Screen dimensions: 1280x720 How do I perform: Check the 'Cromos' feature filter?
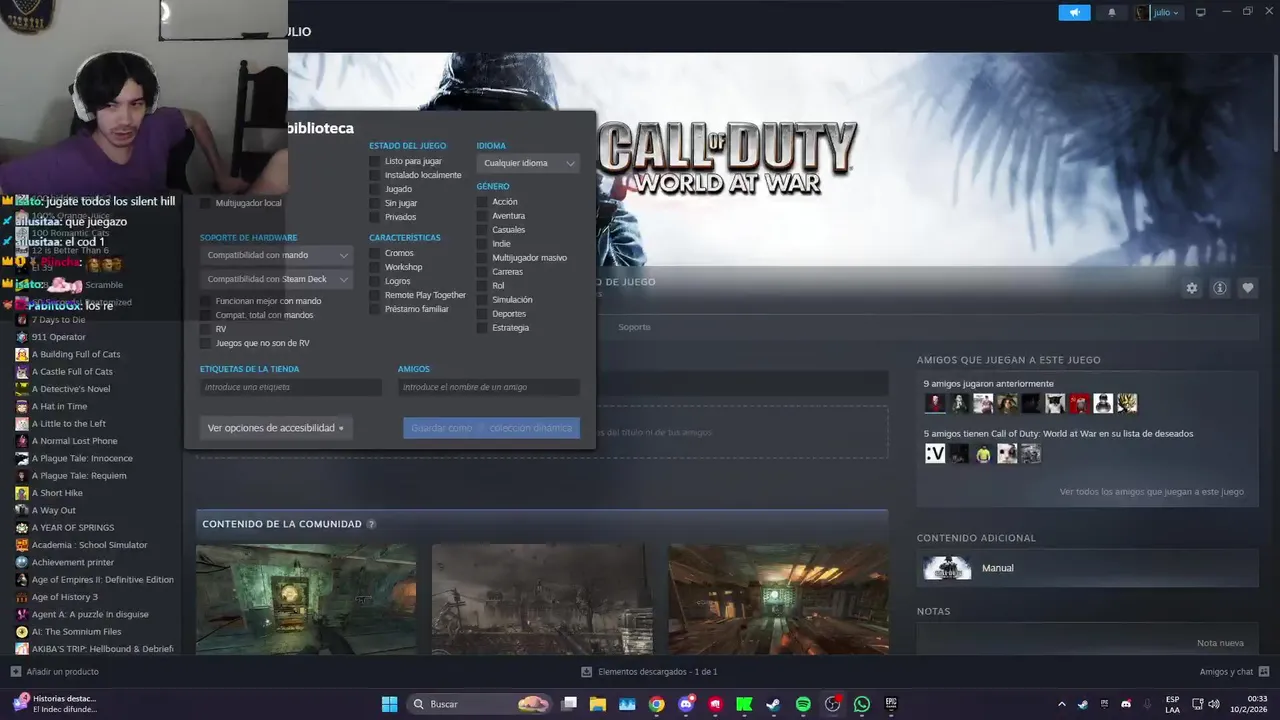tap(375, 253)
